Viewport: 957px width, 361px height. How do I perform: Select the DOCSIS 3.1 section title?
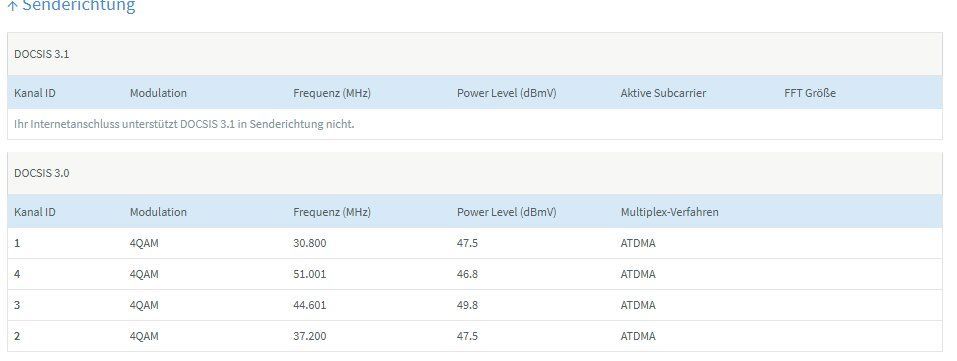42,54
